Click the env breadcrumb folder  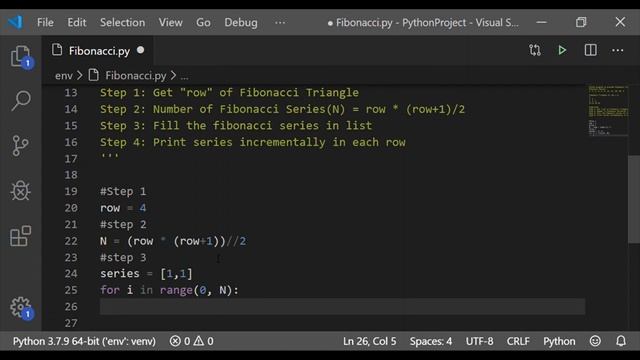pyautogui.click(x=64, y=76)
